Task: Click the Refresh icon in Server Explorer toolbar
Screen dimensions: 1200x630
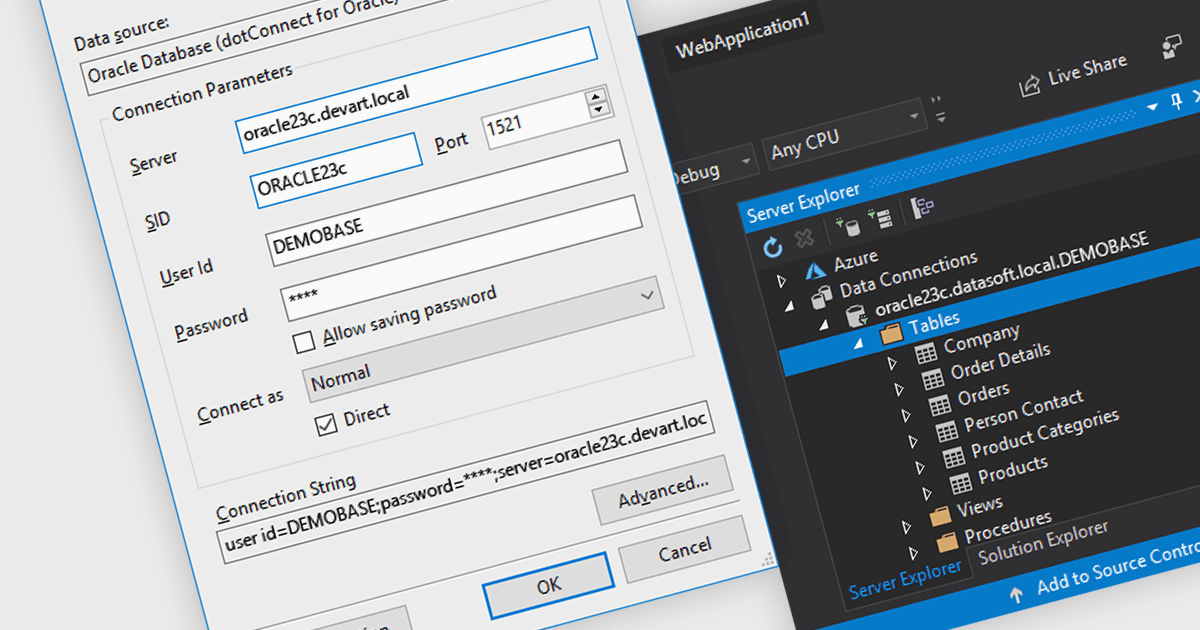Action: (772, 246)
